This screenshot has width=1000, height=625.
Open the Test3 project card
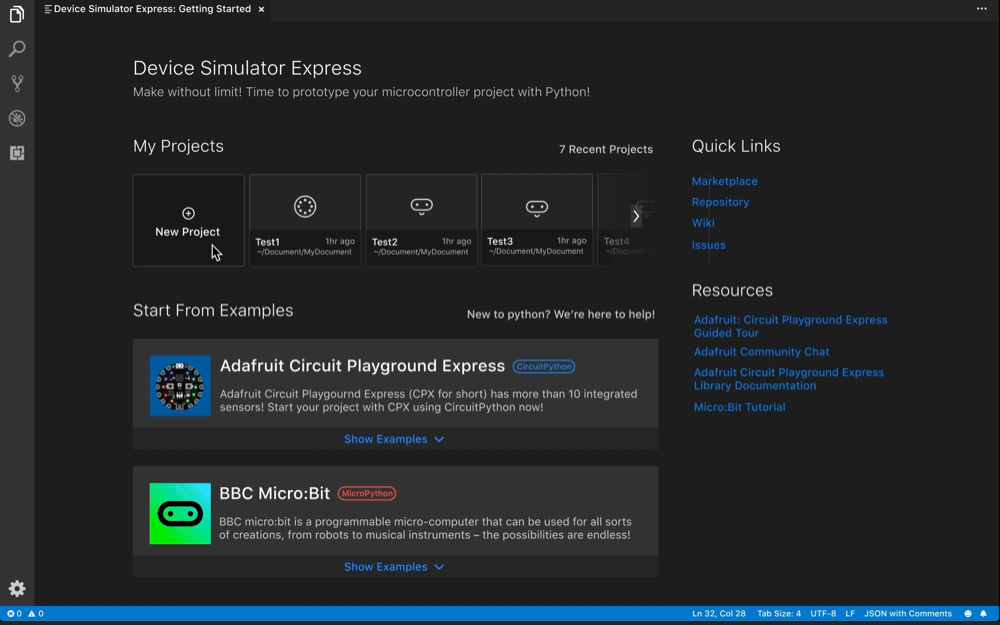537,220
